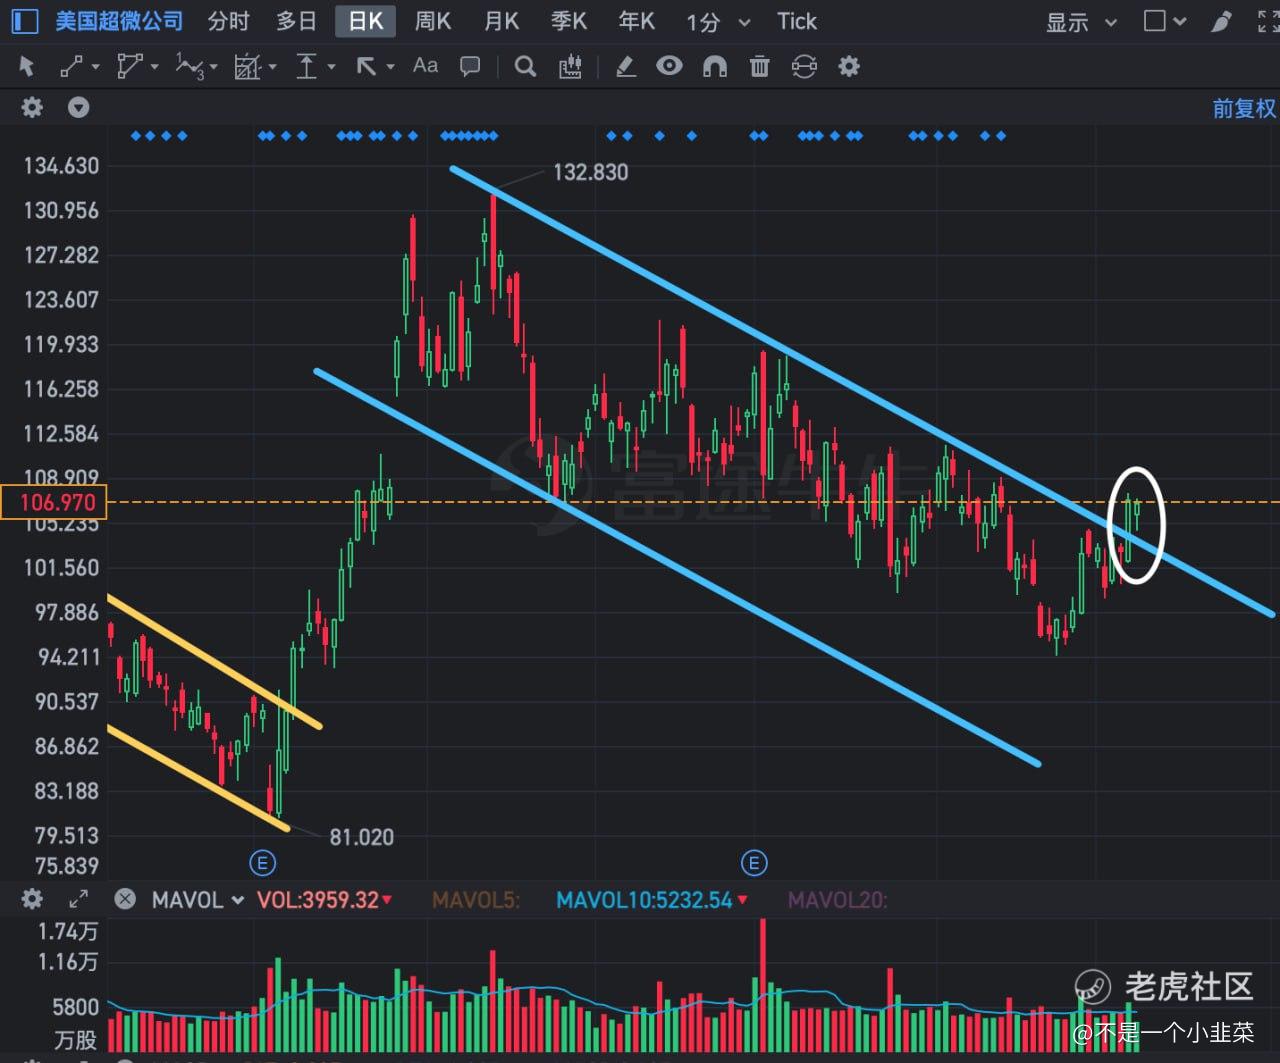This screenshot has height=1063, width=1280.
Task: Expand the volume panel to fullscreen
Action: pos(78,899)
